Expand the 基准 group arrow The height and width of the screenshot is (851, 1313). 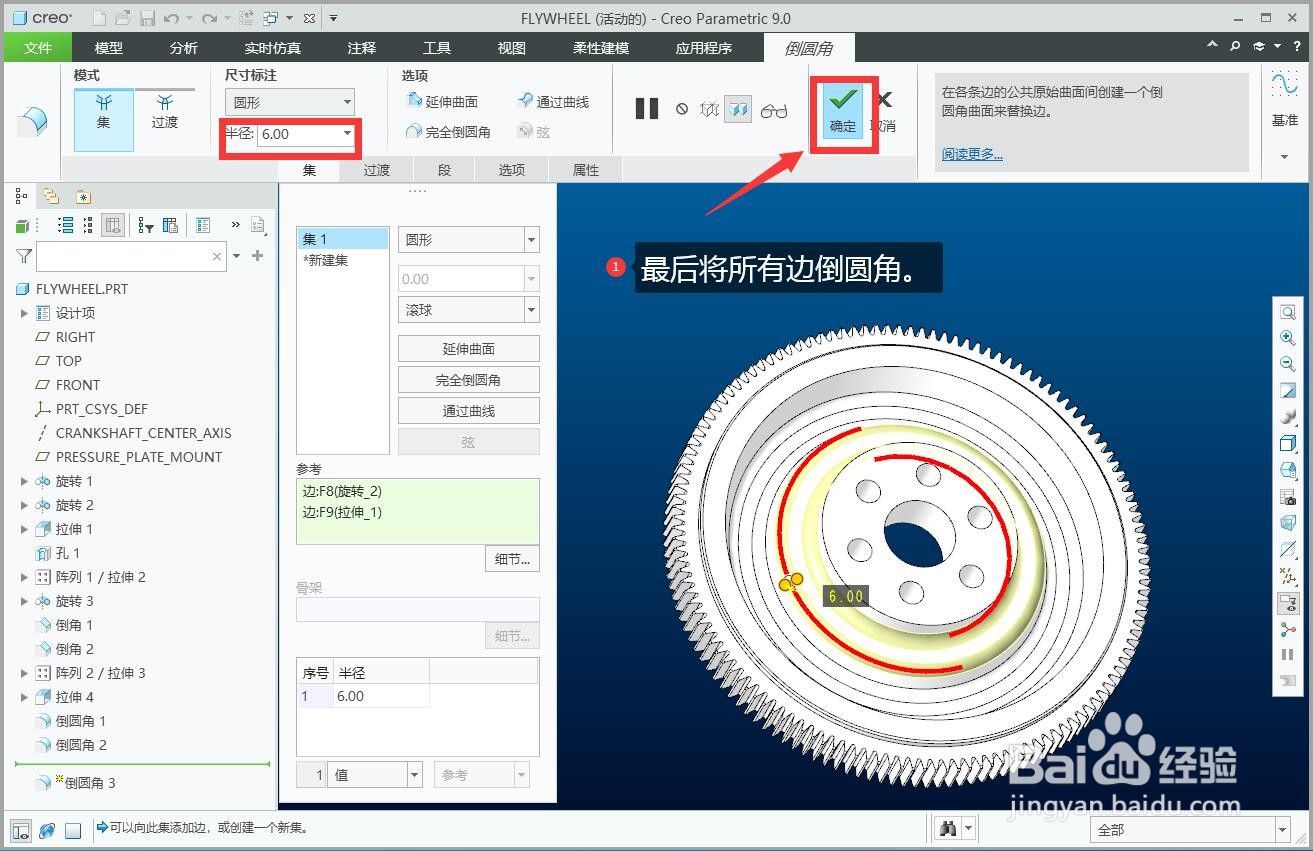click(x=1285, y=157)
